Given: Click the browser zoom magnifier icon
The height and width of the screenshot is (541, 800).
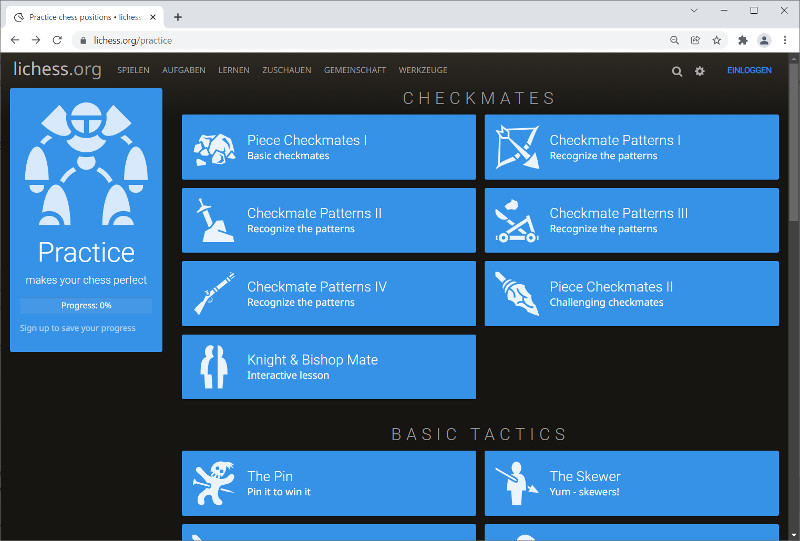Looking at the screenshot, I should (x=674, y=40).
